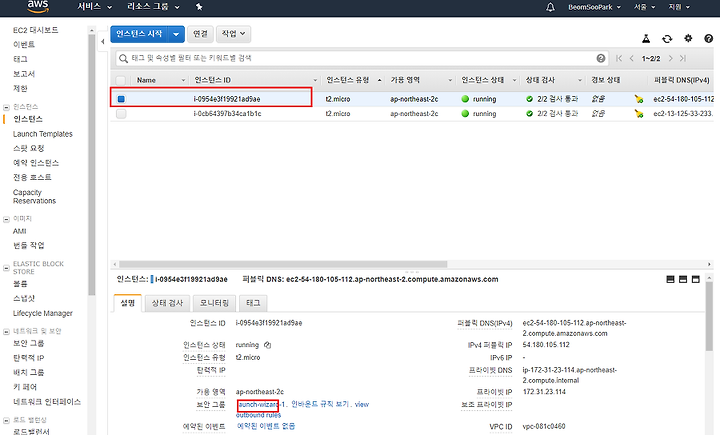
Task: Open 인바운드 규칙 보기 link
Action: click(320, 405)
